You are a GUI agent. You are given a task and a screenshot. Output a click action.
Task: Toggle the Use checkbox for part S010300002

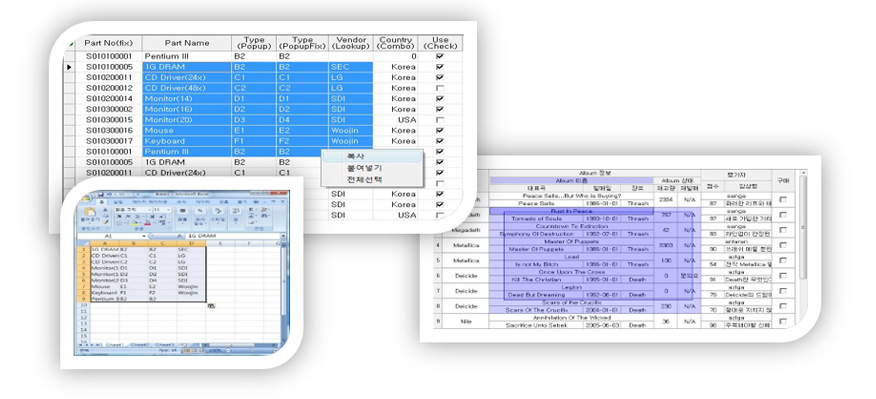point(440,110)
